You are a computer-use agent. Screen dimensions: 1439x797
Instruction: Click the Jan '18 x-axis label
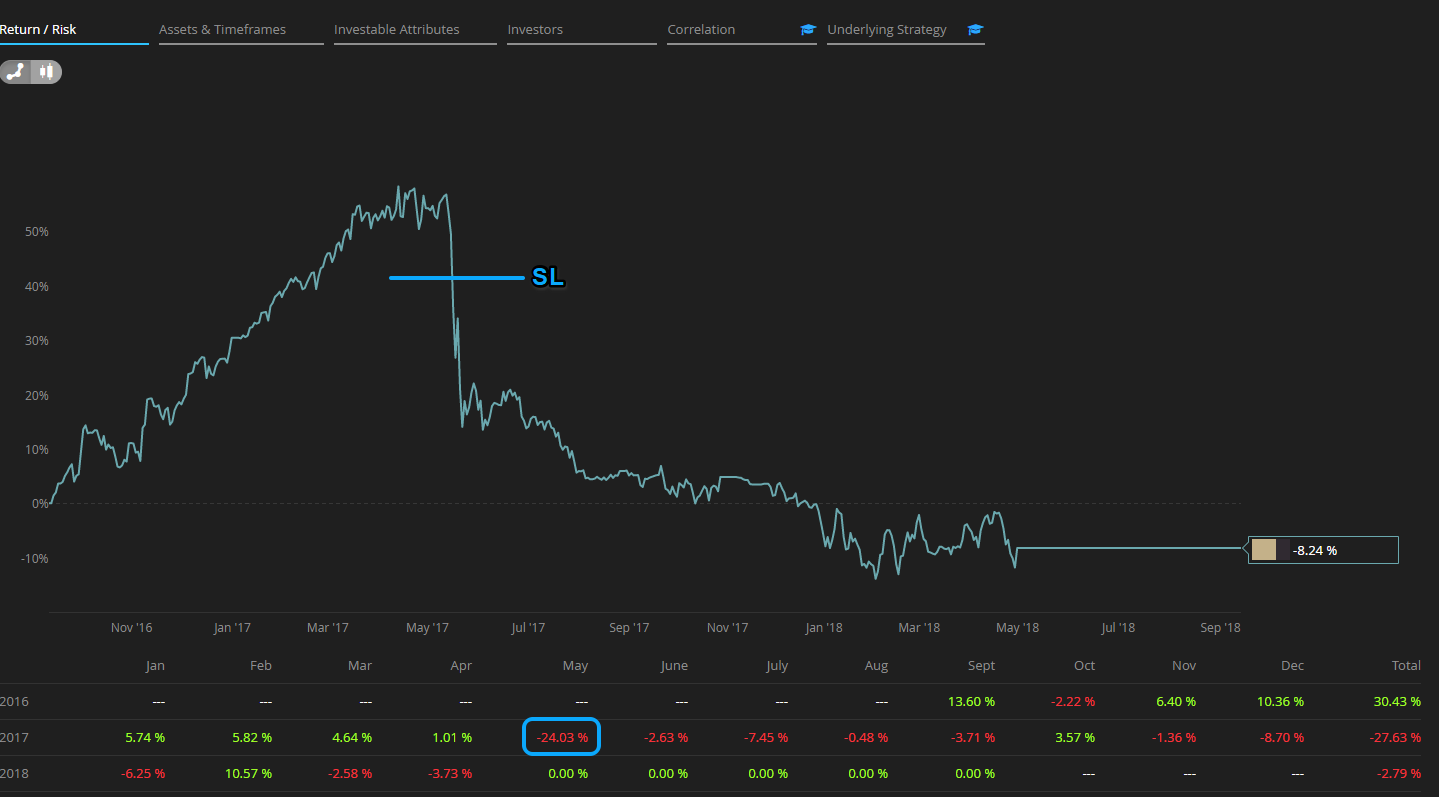(822, 628)
